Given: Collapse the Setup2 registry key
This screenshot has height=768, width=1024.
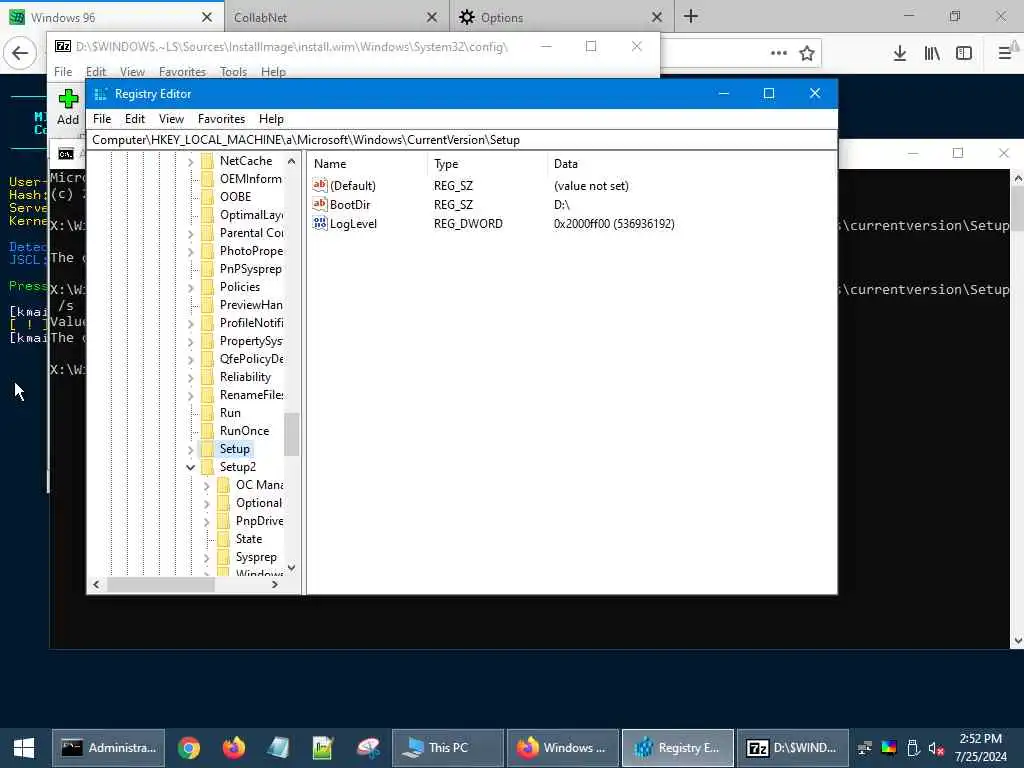Looking at the screenshot, I should point(190,467).
